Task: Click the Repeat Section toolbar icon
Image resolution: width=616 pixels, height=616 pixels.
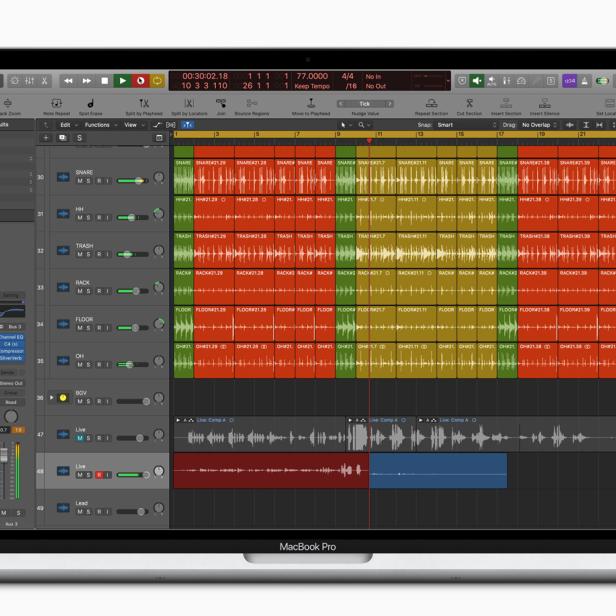Action: [x=431, y=103]
